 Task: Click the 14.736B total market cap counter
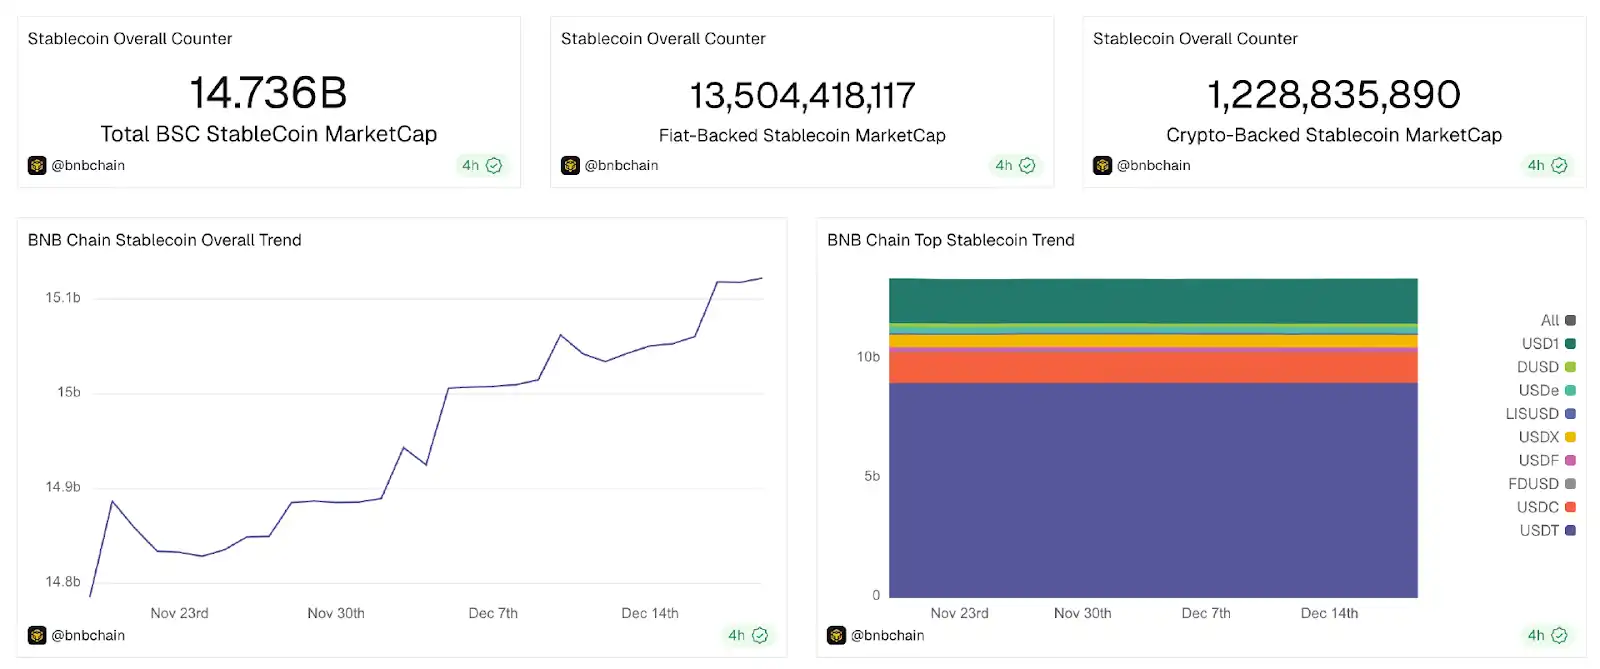(268, 93)
